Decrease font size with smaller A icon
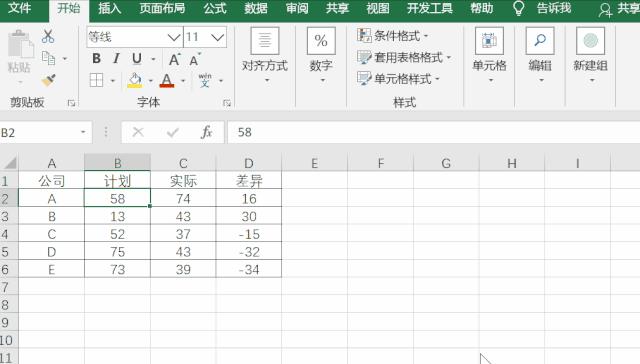 click(195, 60)
